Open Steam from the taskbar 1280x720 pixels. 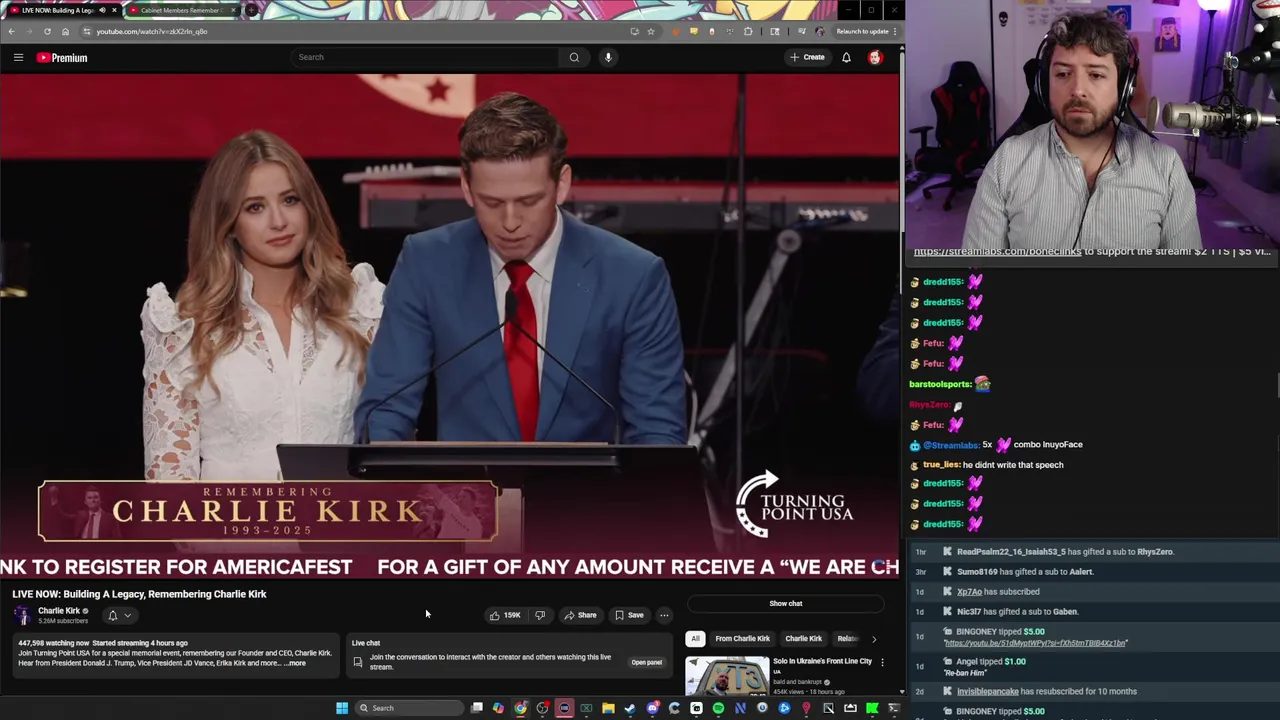(630, 708)
